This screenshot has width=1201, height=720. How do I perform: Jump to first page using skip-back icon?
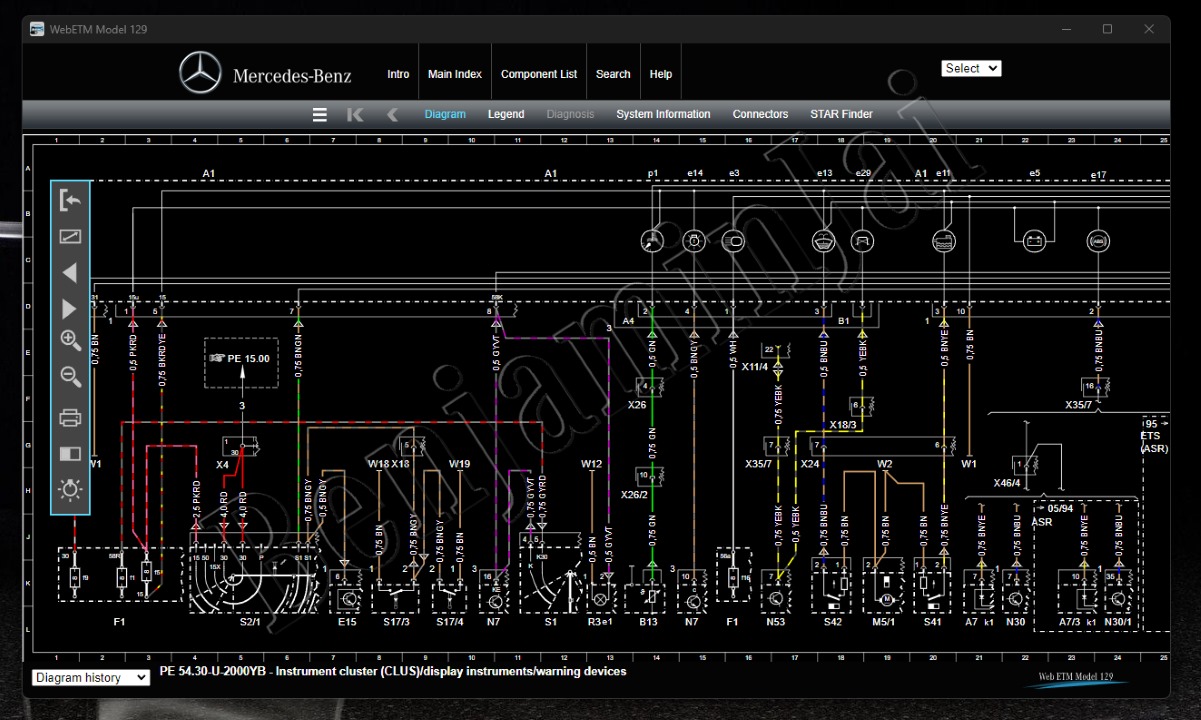tap(355, 115)
